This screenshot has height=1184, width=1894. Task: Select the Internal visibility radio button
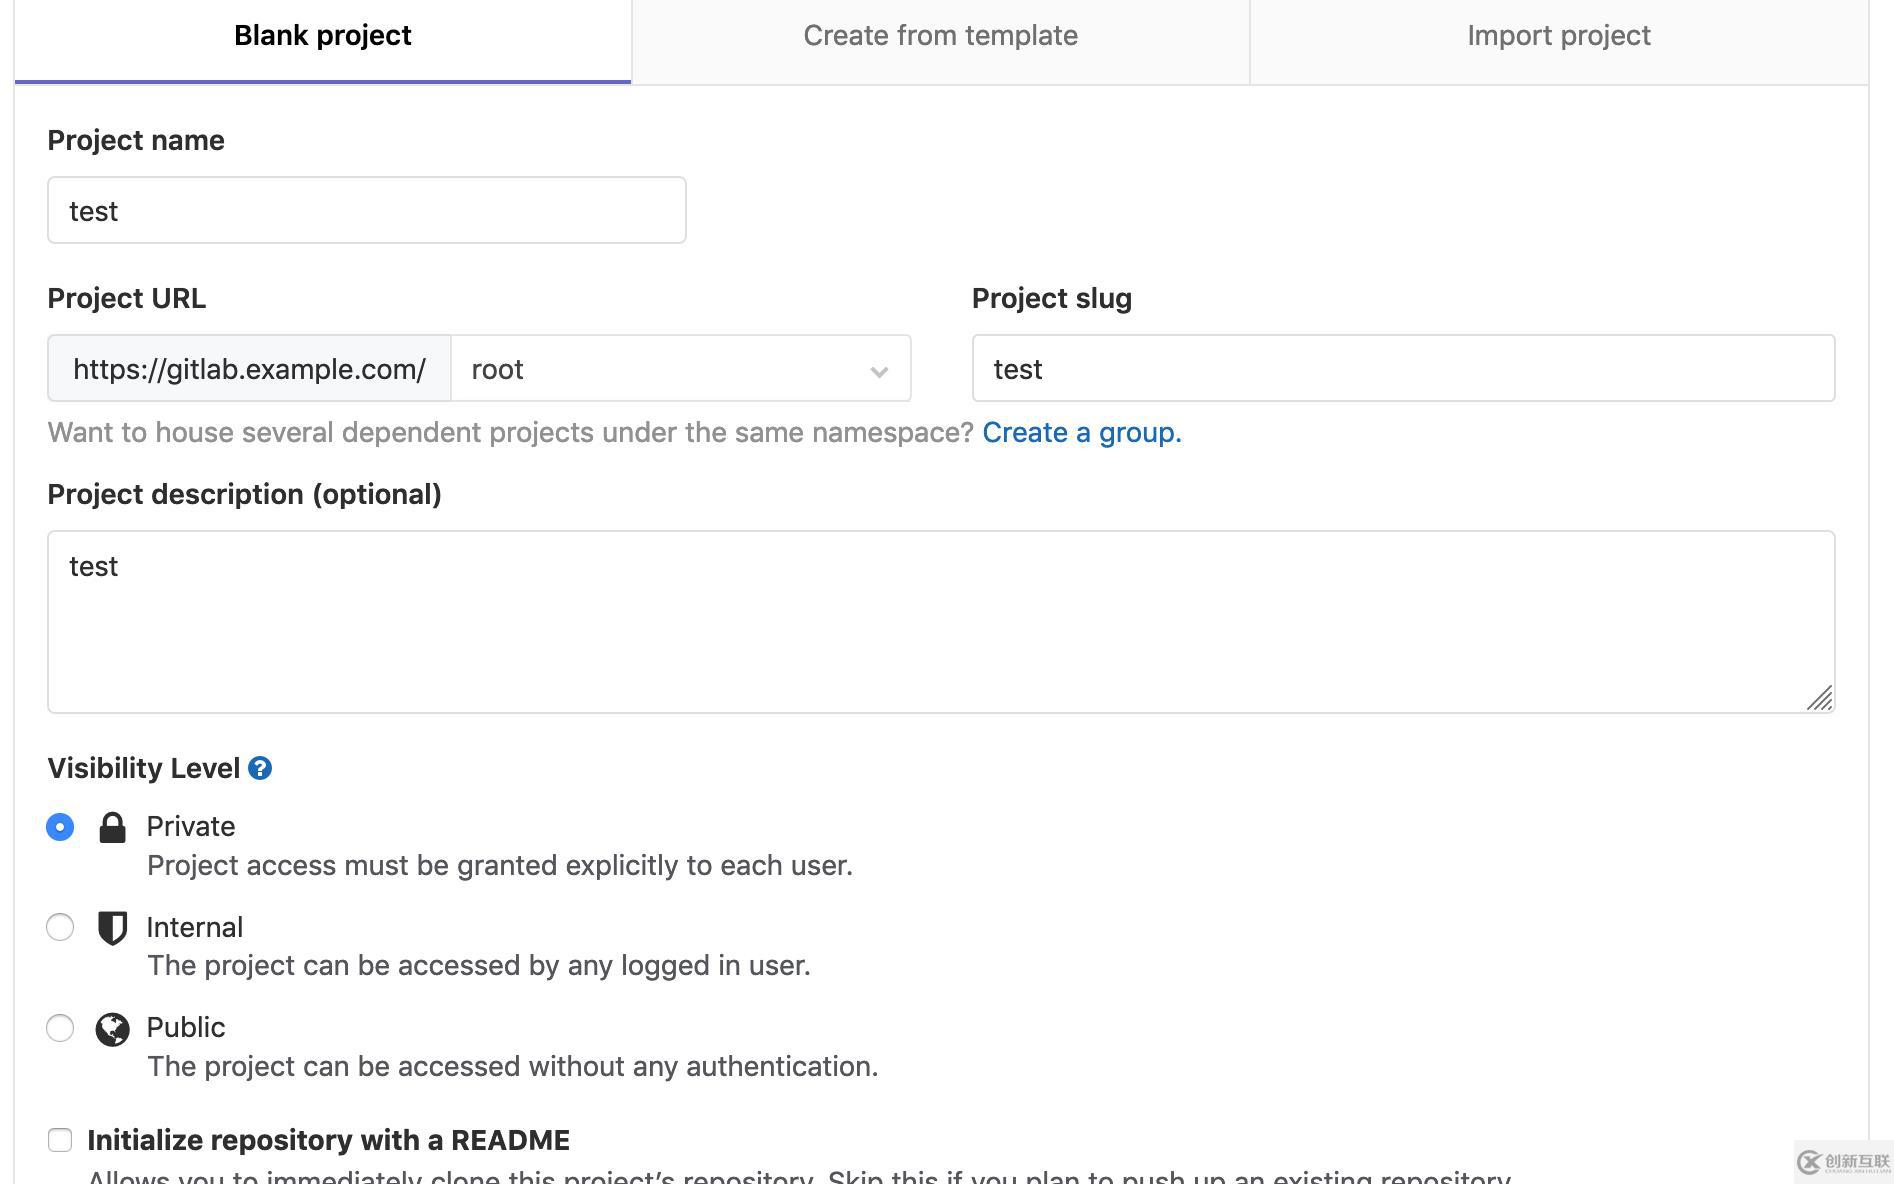point(60,927)
